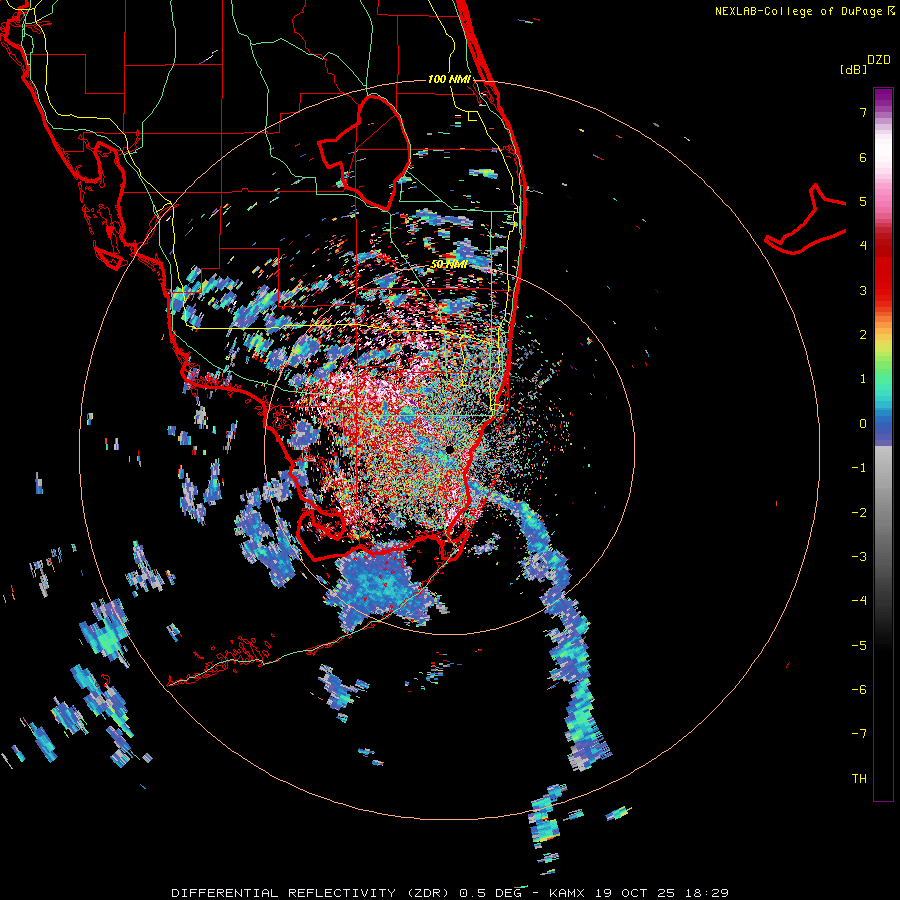
Task: Click the -7 value on color scale
Action: (859, 734)
